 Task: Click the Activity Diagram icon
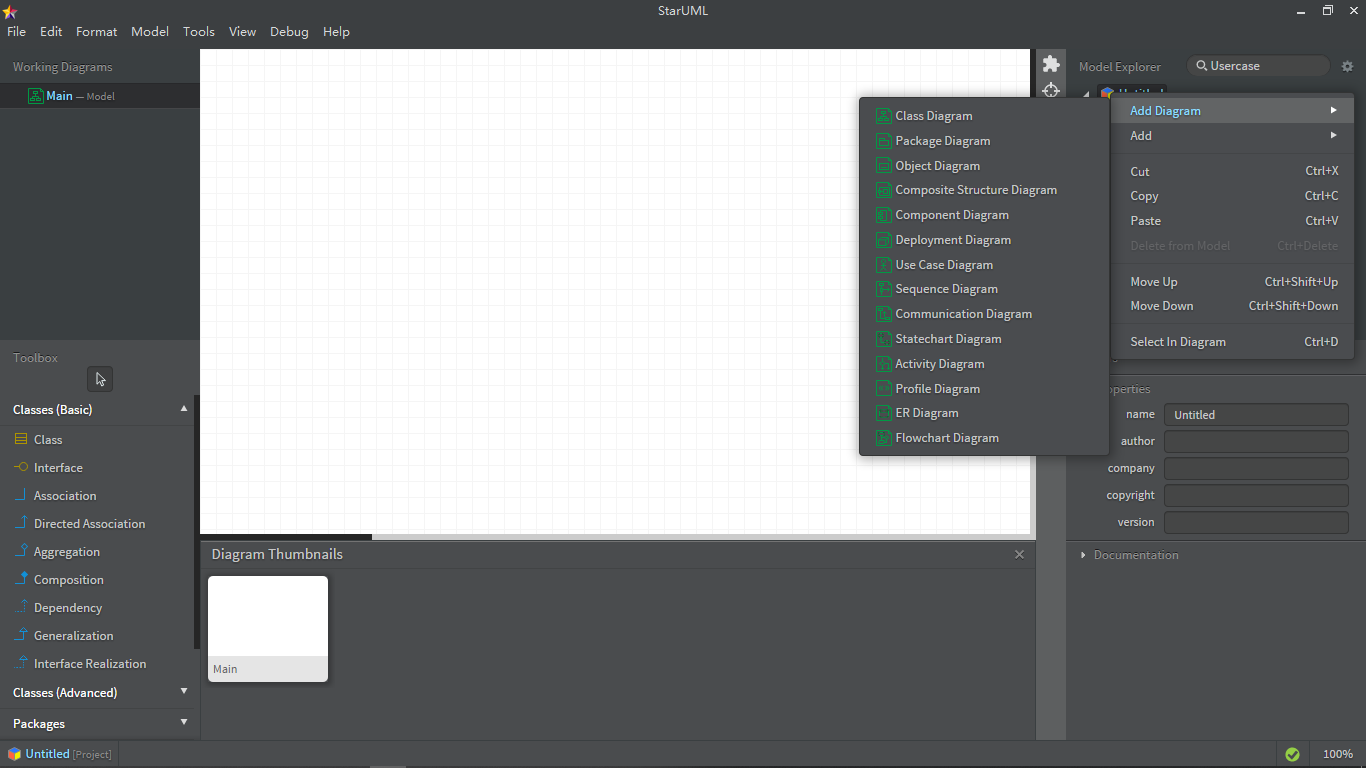coord(883,364)
